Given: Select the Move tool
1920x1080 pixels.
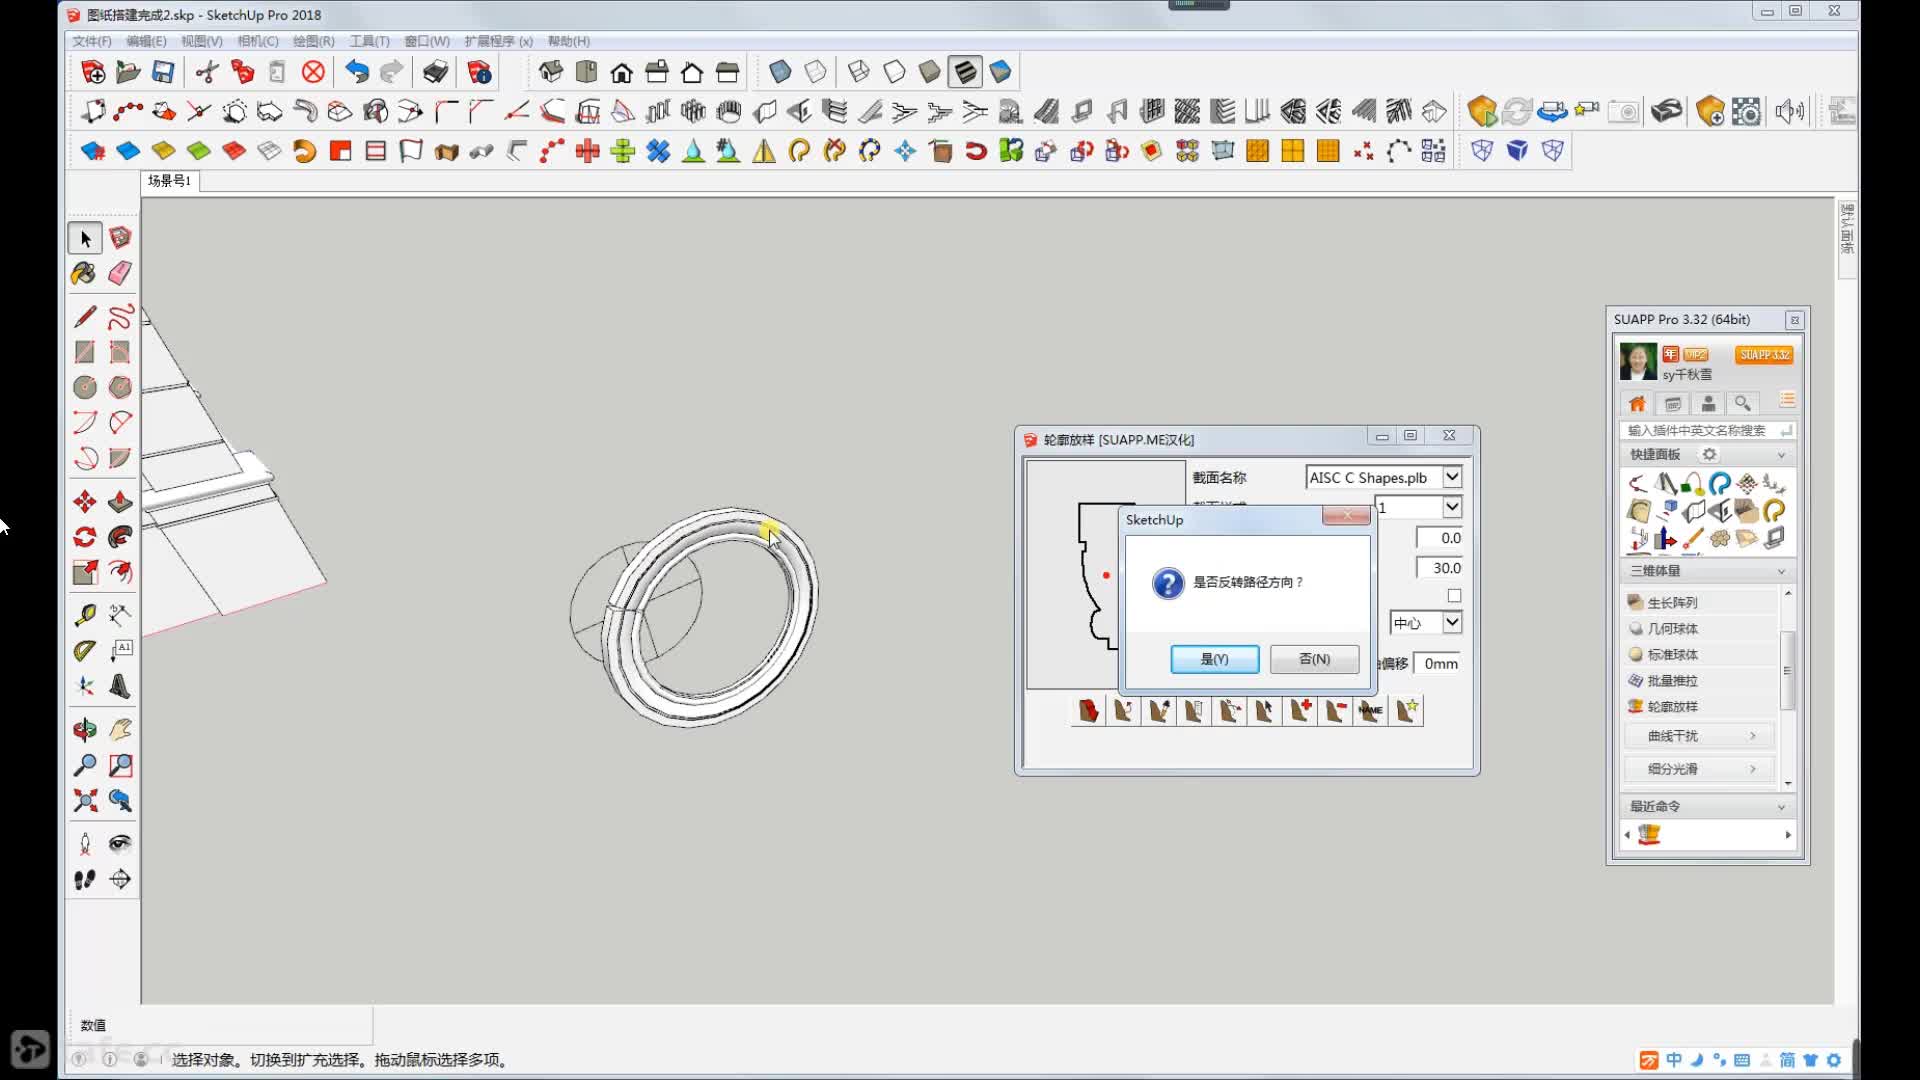Looking at the screenshot, I should [85, 501].
